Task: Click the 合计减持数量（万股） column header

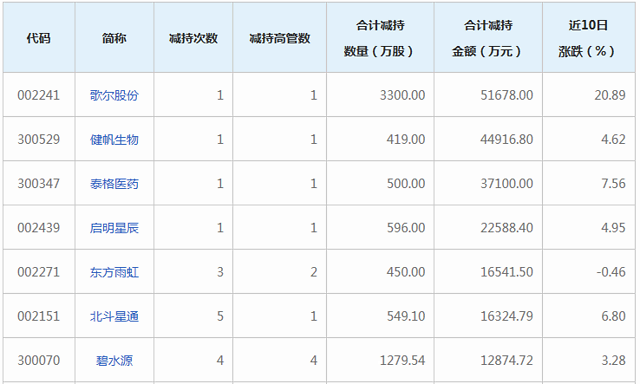Action: coord(380,38)
